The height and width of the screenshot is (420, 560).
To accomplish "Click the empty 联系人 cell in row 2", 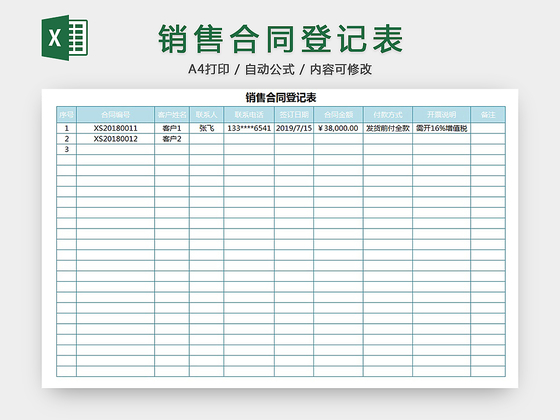I will pyautogui.click(x=206, y=139).
